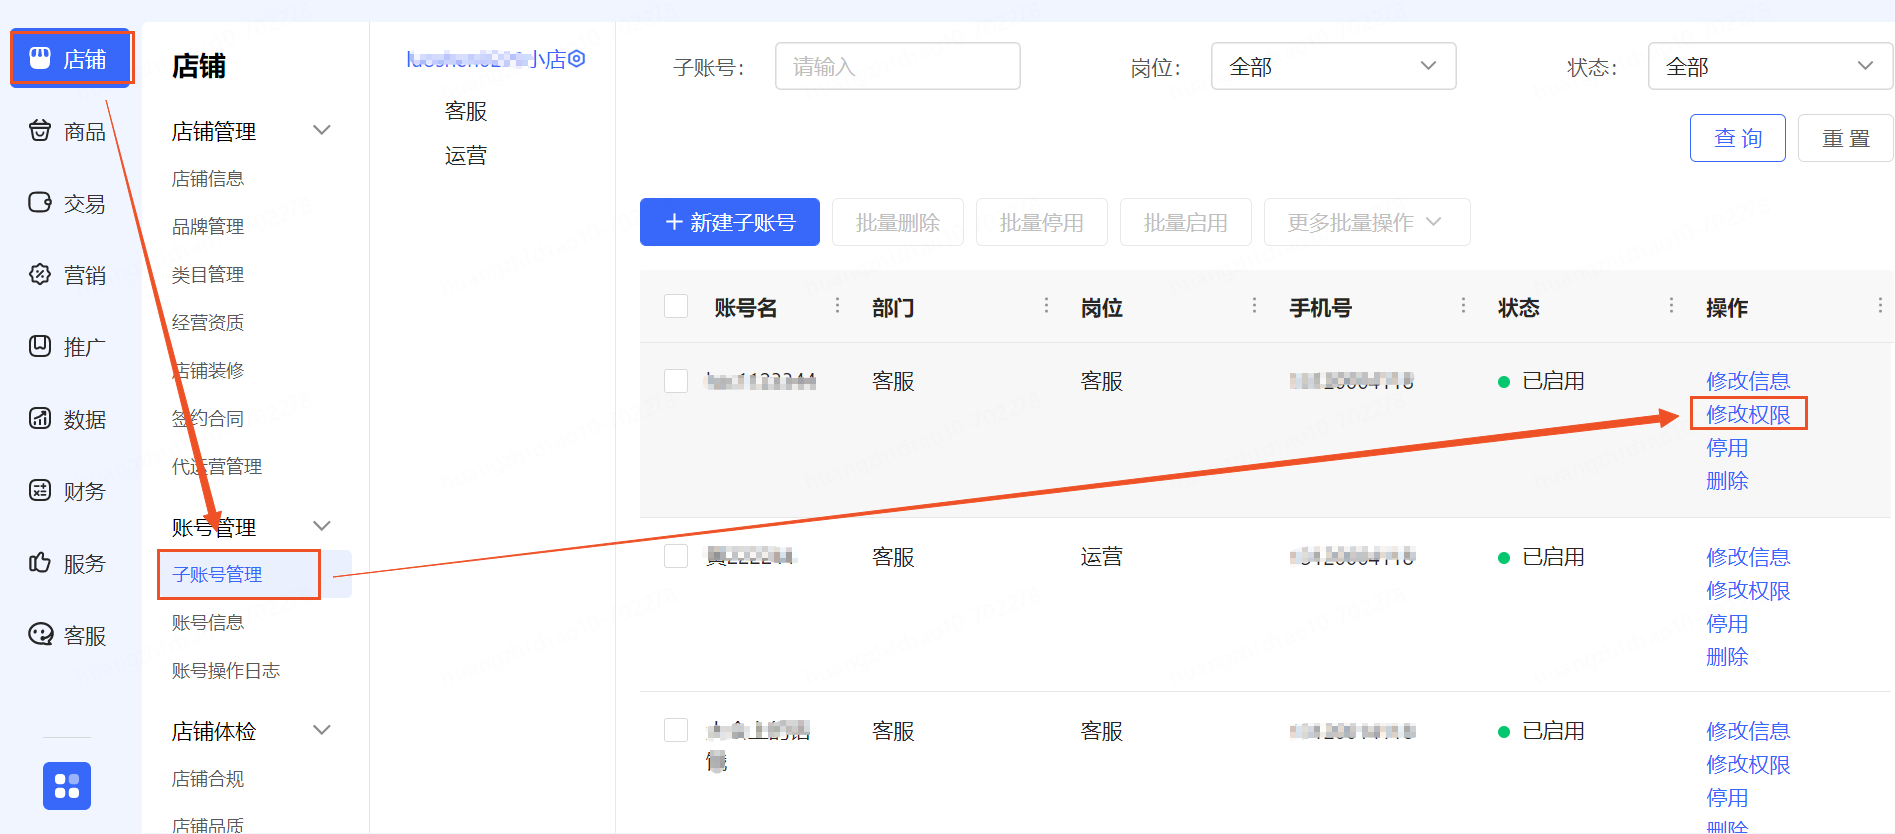Open the 推广 promotion icon
The image size is (1895, 834).
tap(40, 346)
